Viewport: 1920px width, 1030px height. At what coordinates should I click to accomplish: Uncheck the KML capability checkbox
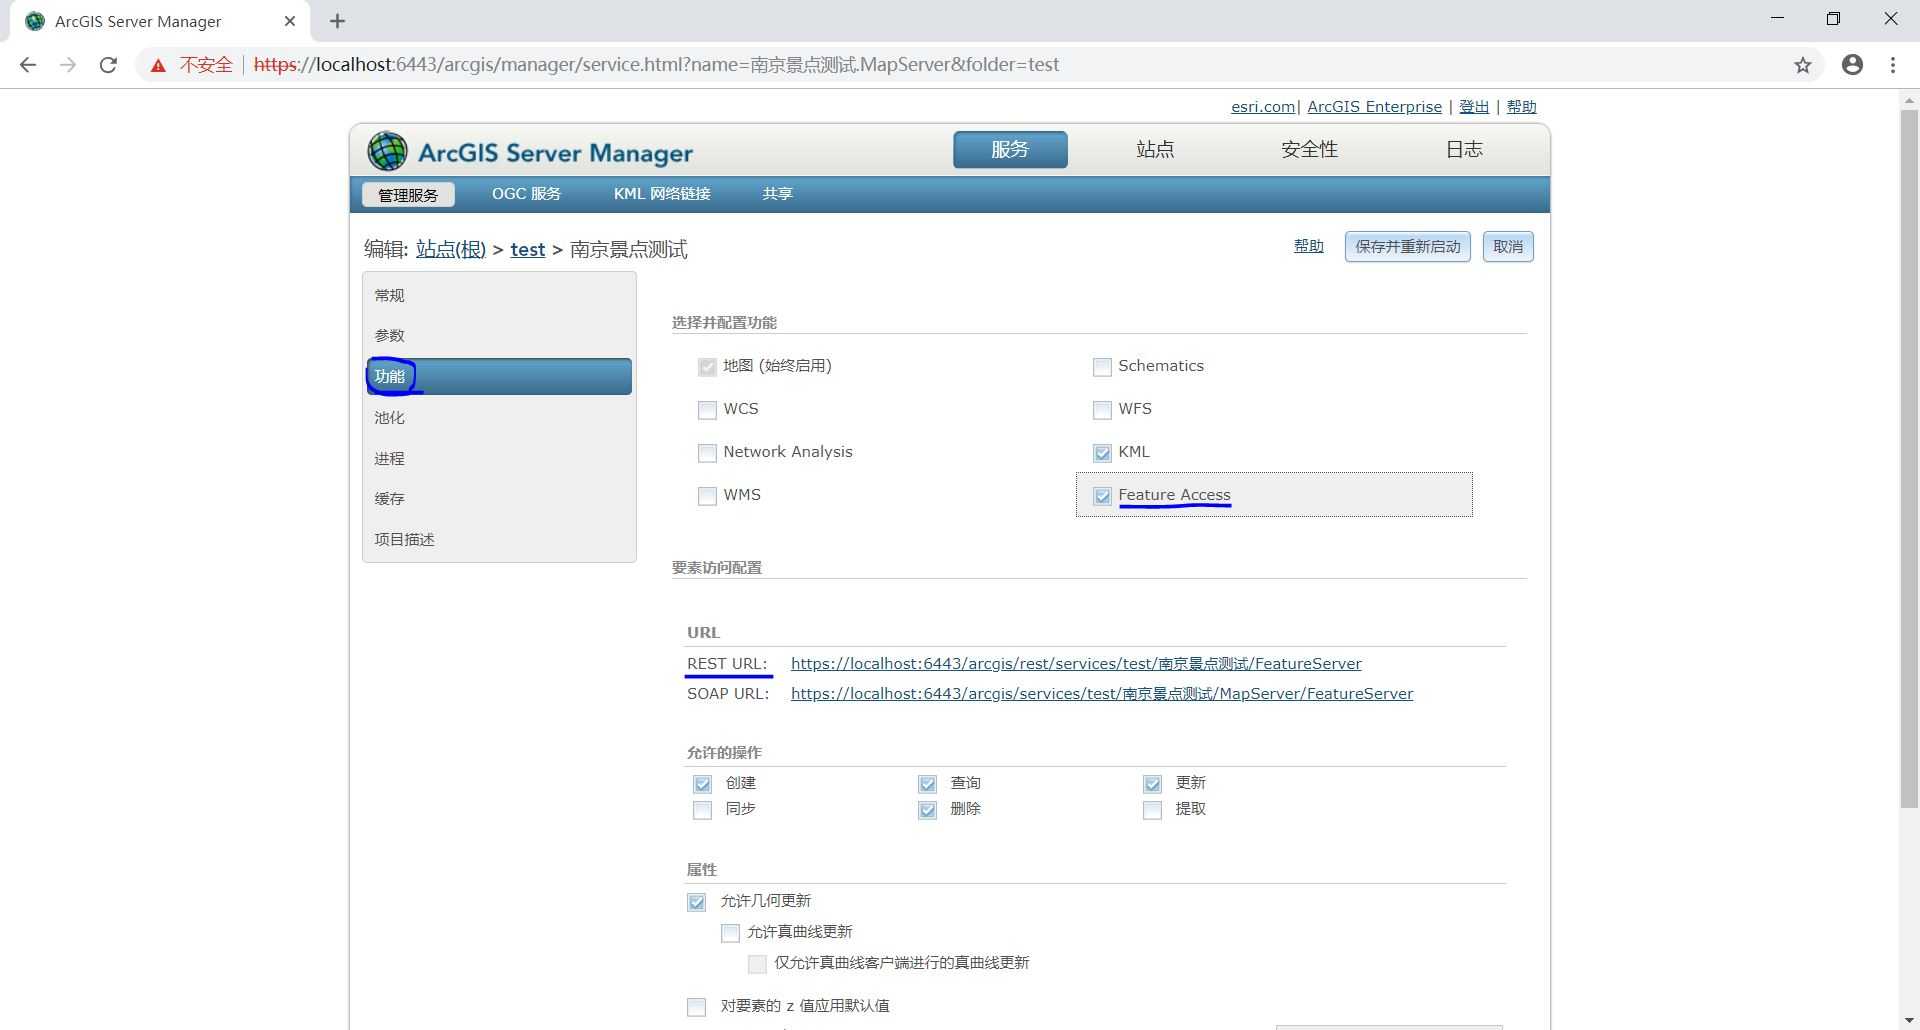coord(1102,453)
